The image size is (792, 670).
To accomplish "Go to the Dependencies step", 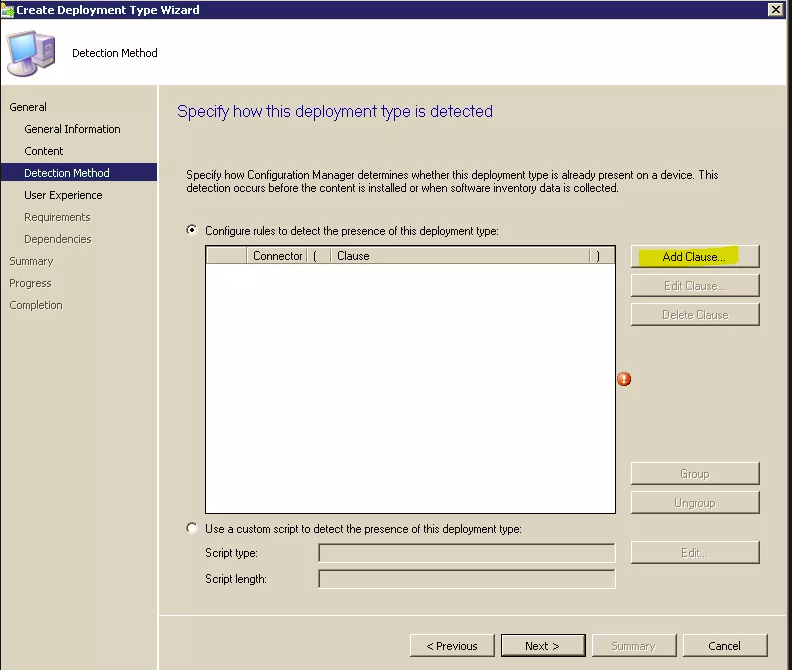I will [58, 239].
